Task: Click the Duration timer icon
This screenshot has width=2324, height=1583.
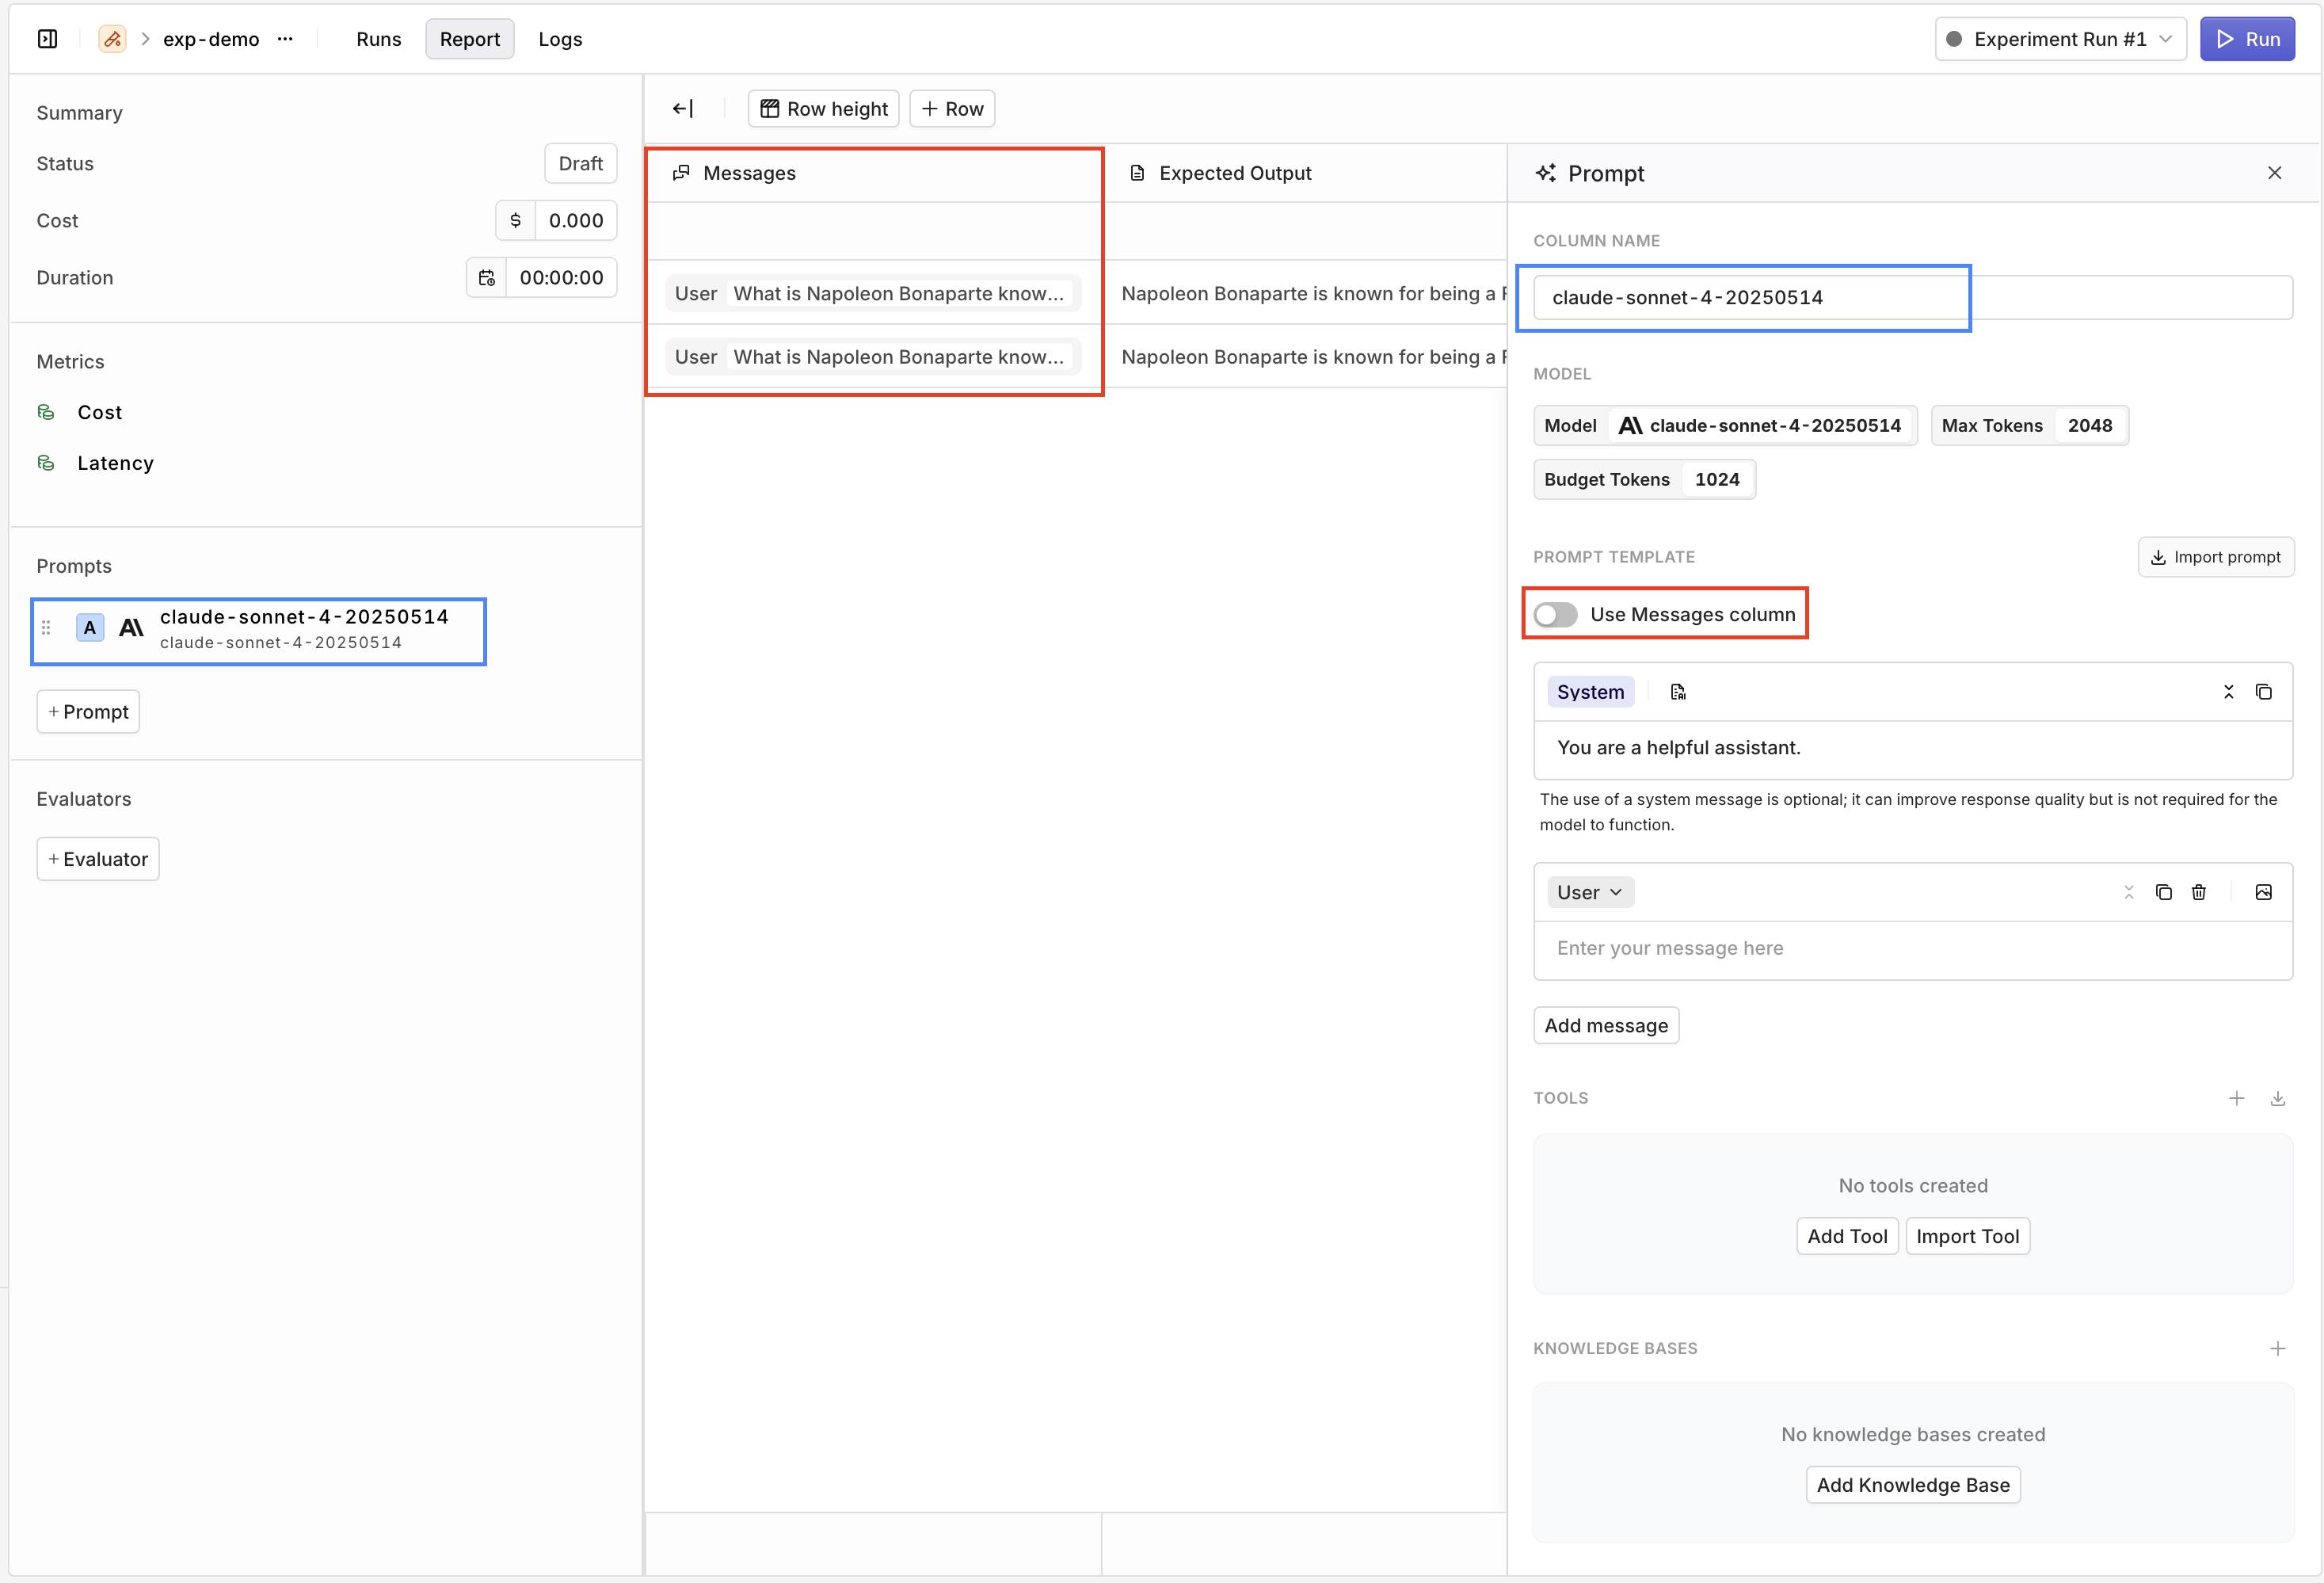Action: (x=487, y=278)
